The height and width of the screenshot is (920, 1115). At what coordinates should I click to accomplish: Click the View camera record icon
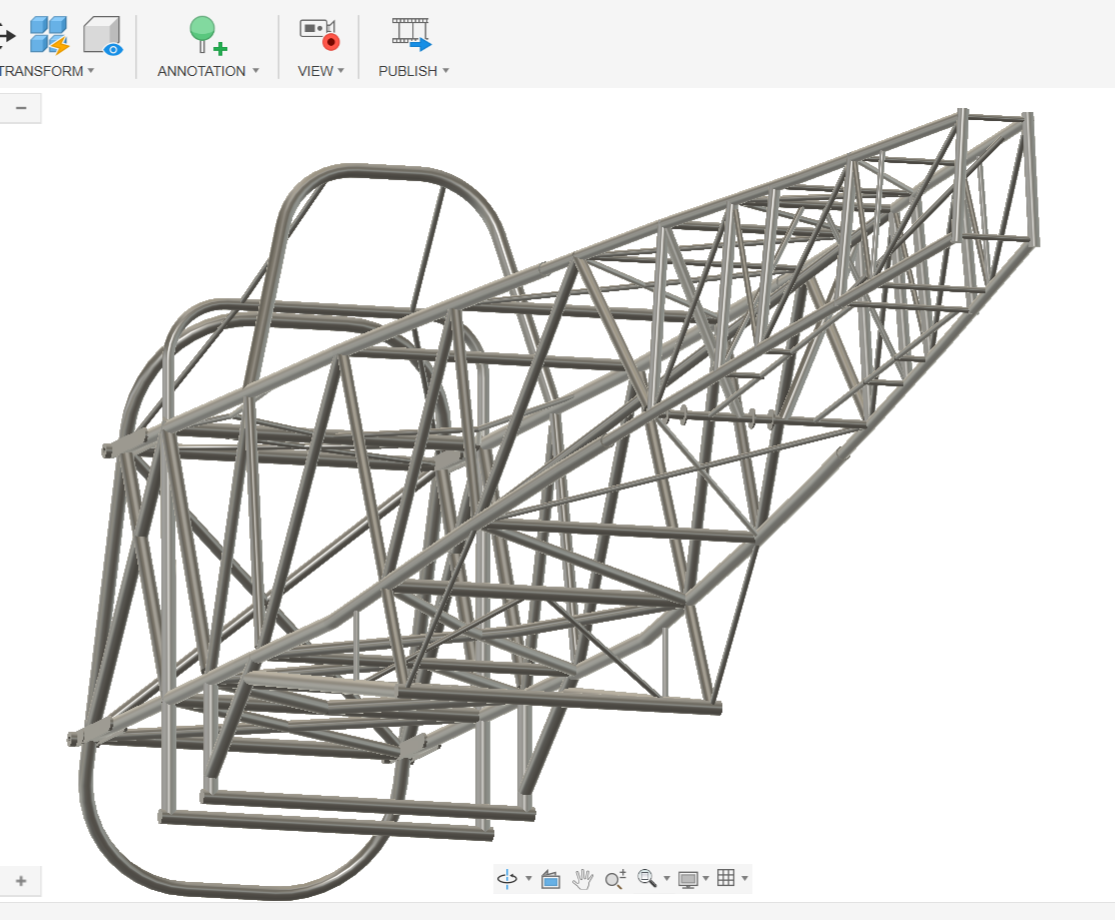pyautogui.click(x=320, y=34)
